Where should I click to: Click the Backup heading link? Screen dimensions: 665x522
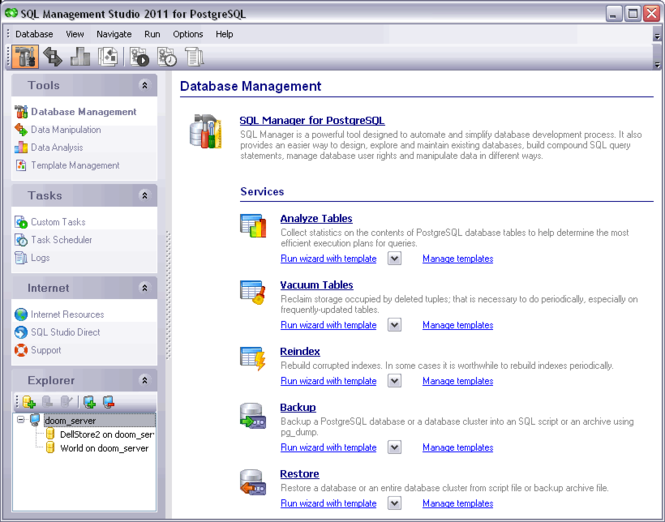point(298,408)
